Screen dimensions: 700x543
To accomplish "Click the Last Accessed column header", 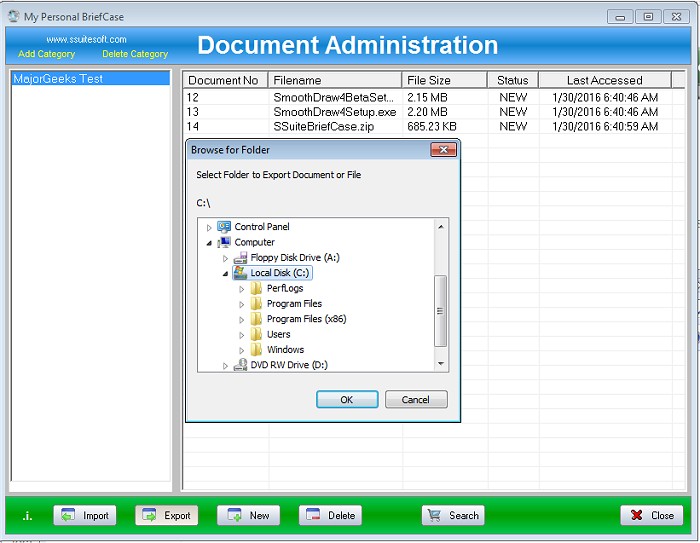I will [604, 80].
